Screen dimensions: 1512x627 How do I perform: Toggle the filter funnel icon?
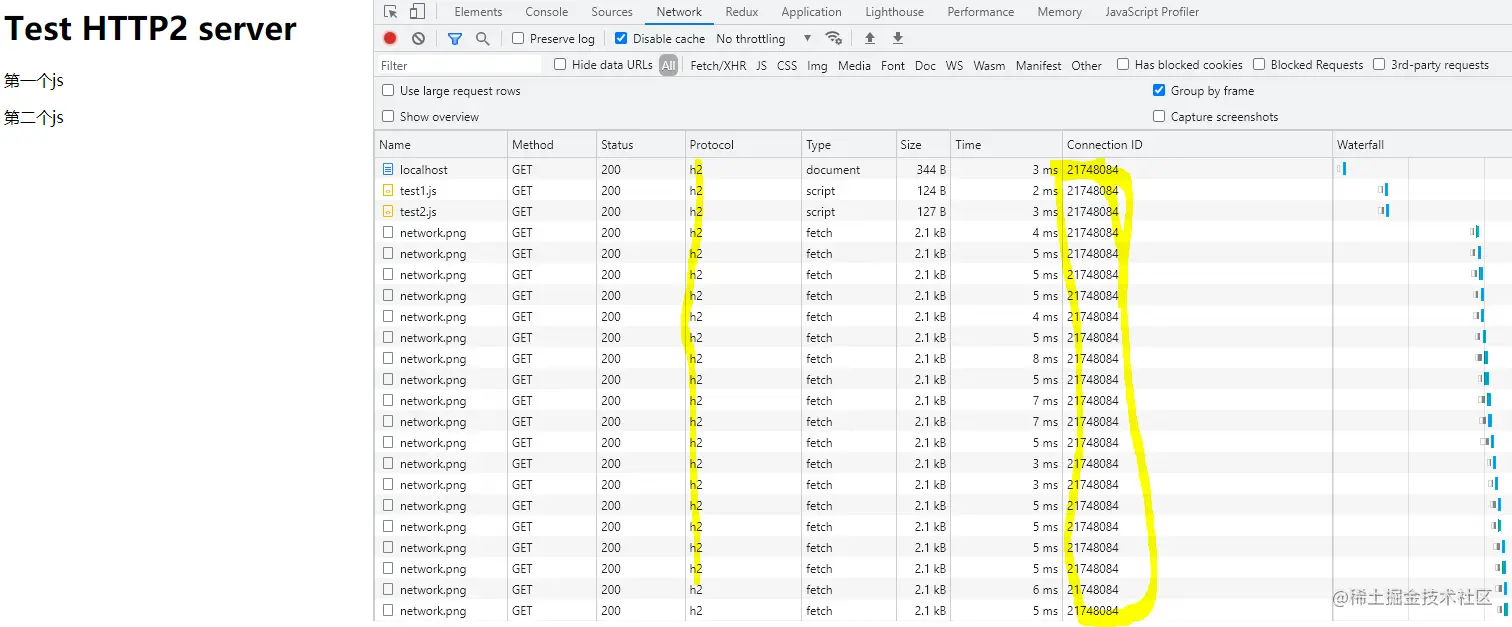pyautogui.click(x=455, y=38)
